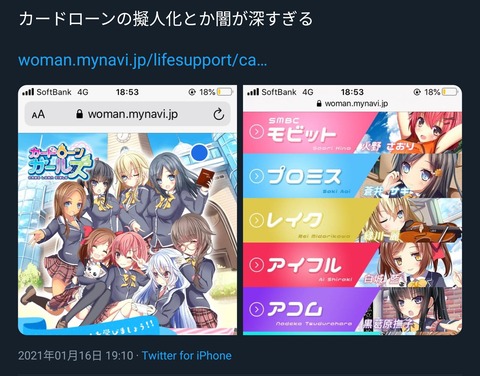Click the circle arrow beside モビット
The height and width of the screenshot is (376, 480).
[256, 132]
